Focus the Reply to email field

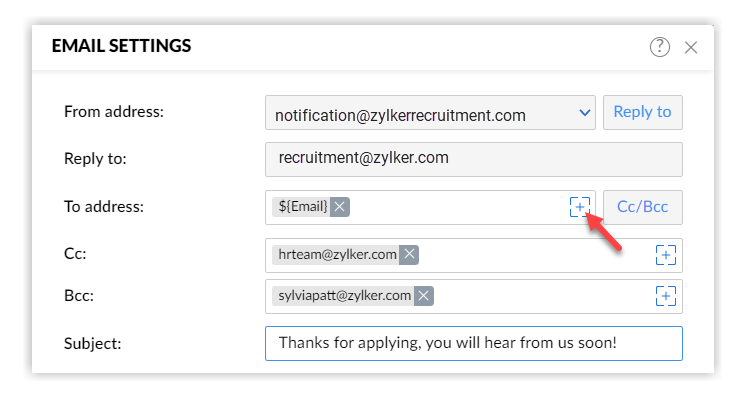(x=474, y=159)
